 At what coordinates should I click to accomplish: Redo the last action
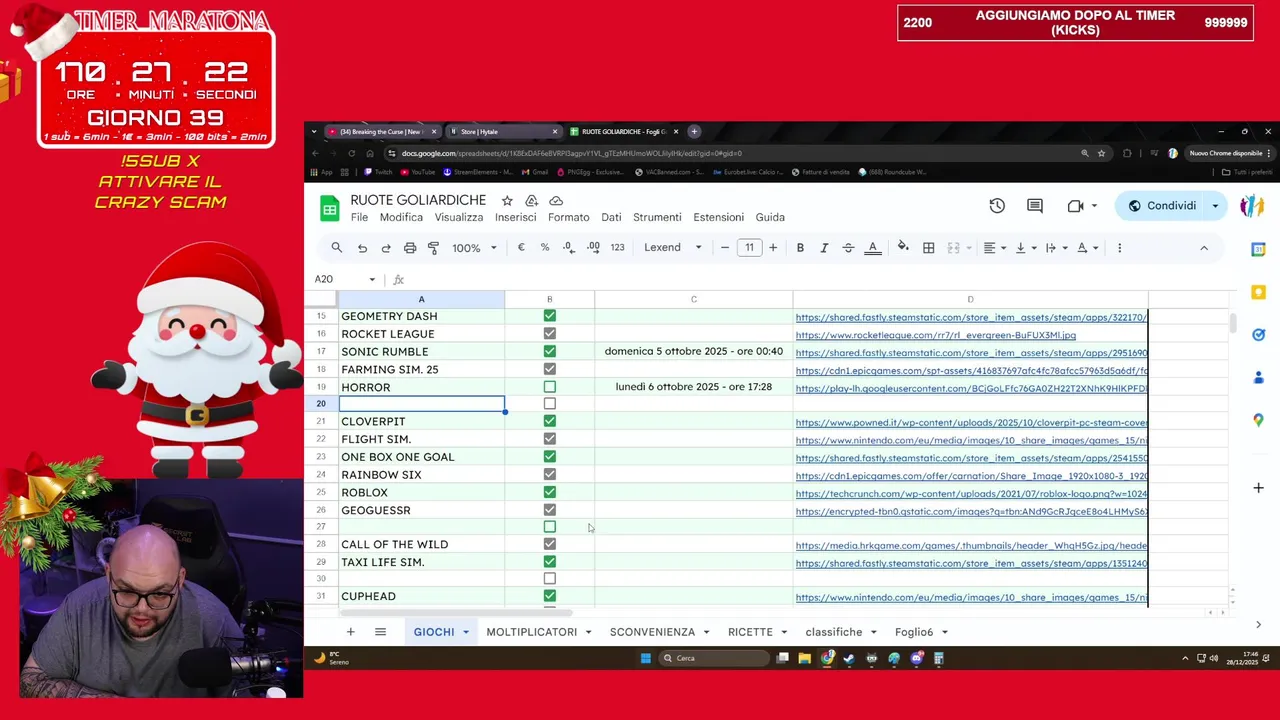click(x=386, y=248)
